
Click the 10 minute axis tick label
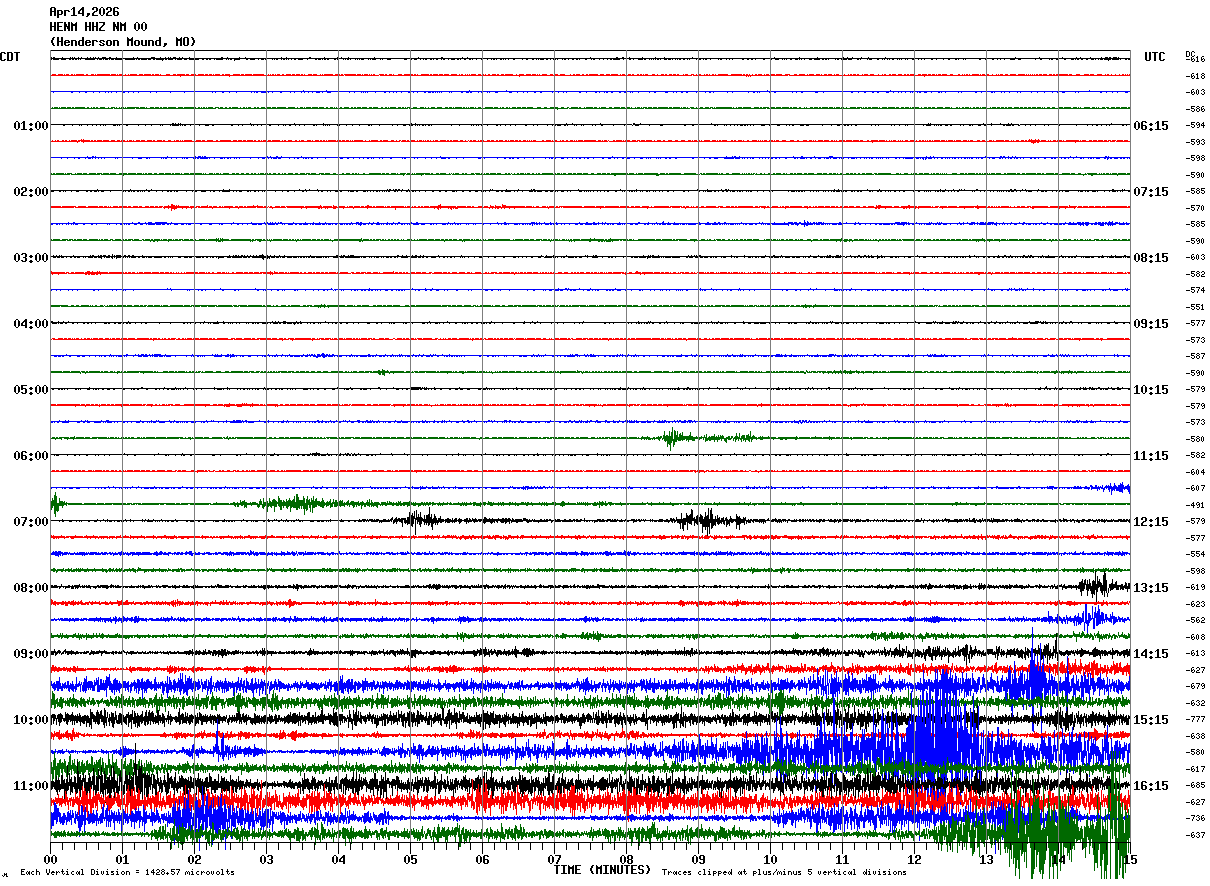point(770,860)
